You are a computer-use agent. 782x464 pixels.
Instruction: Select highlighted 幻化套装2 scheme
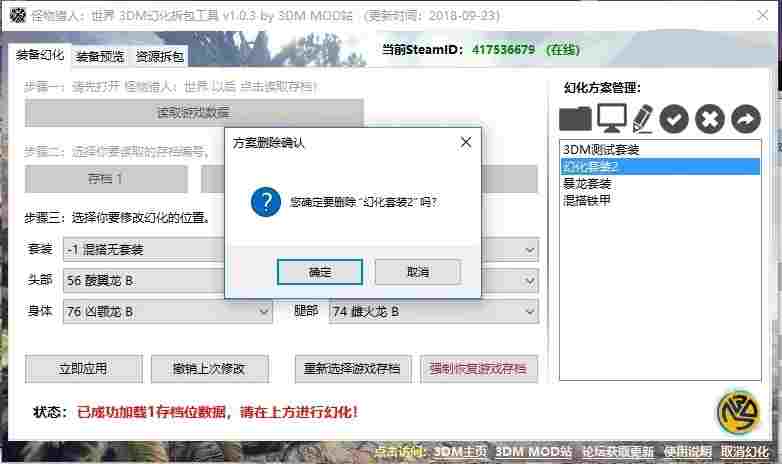[660, 166]
